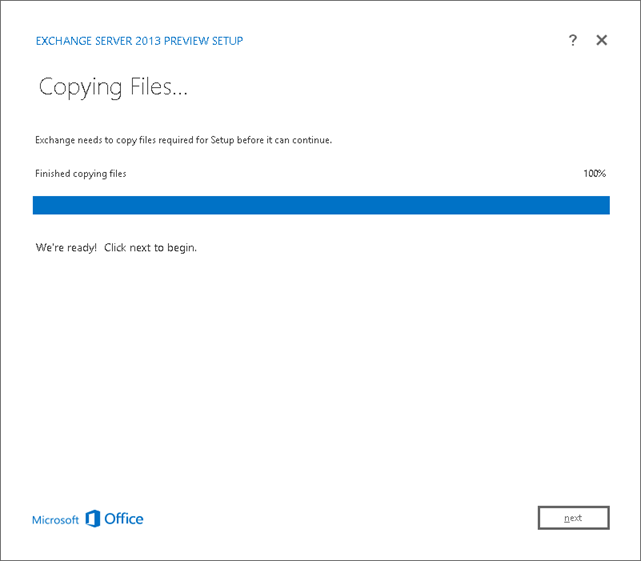Click the 100% progress label

pos(594,174)
